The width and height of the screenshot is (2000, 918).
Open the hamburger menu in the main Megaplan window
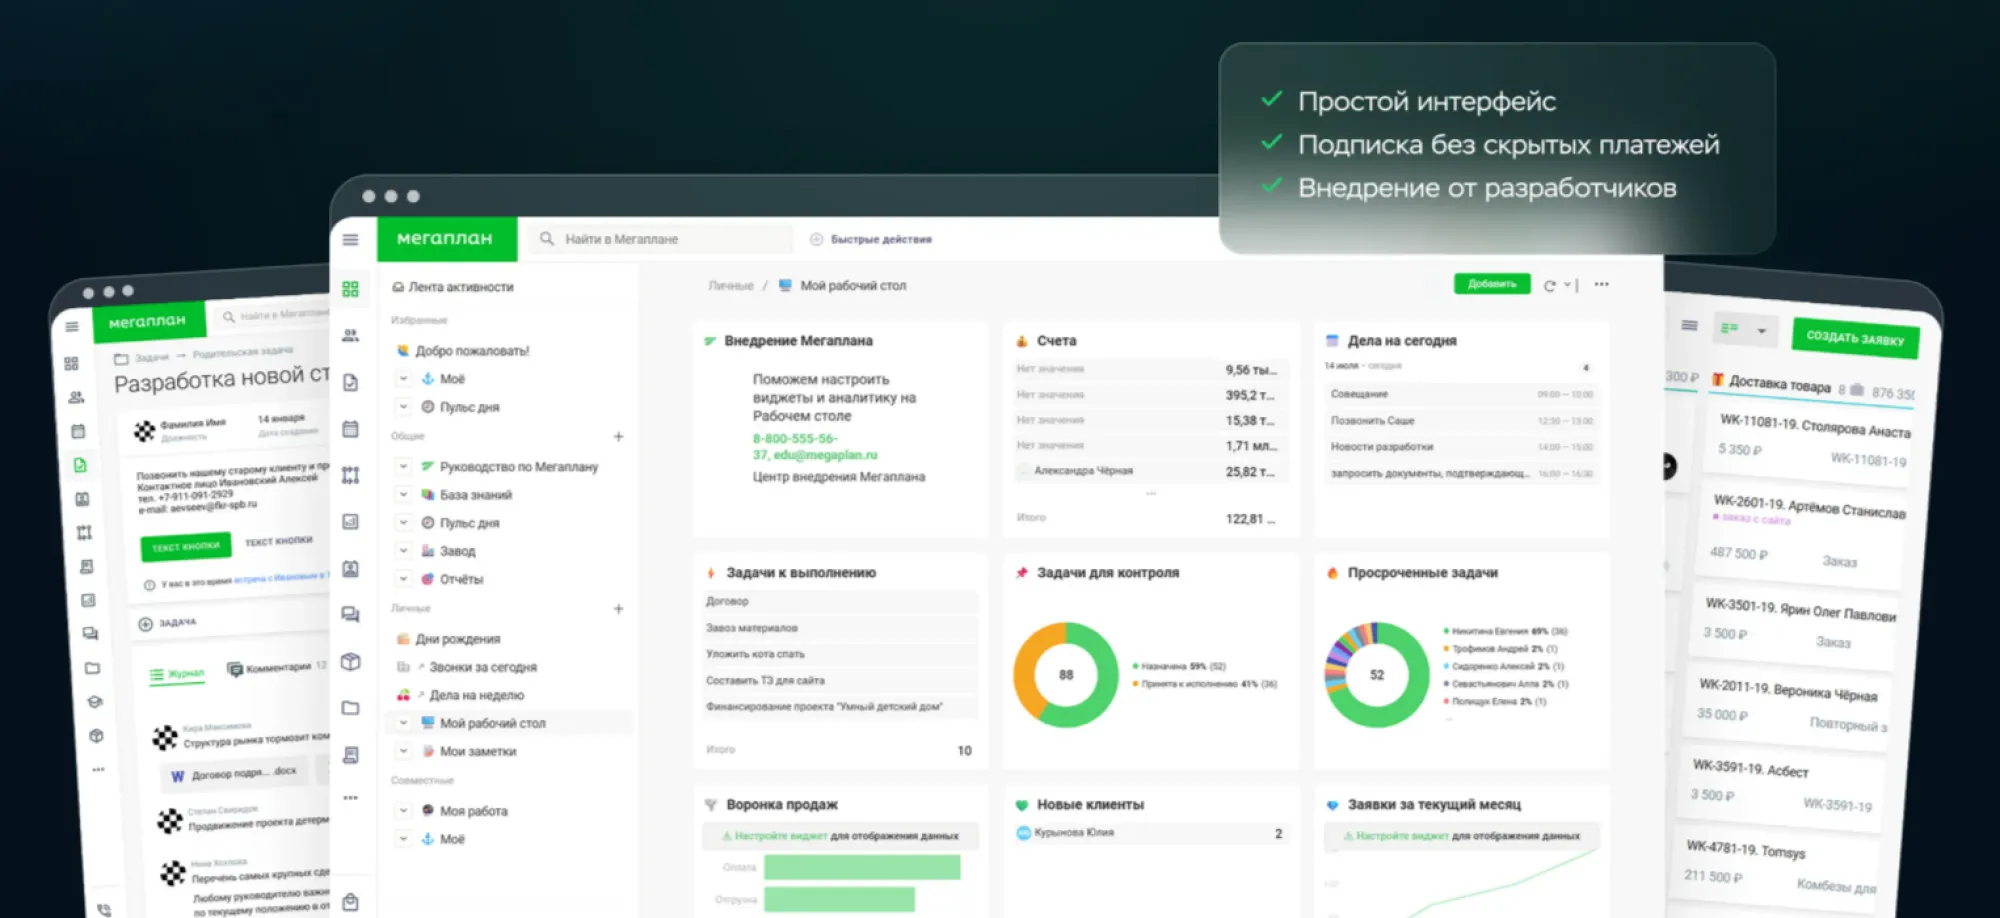(350, 240)
